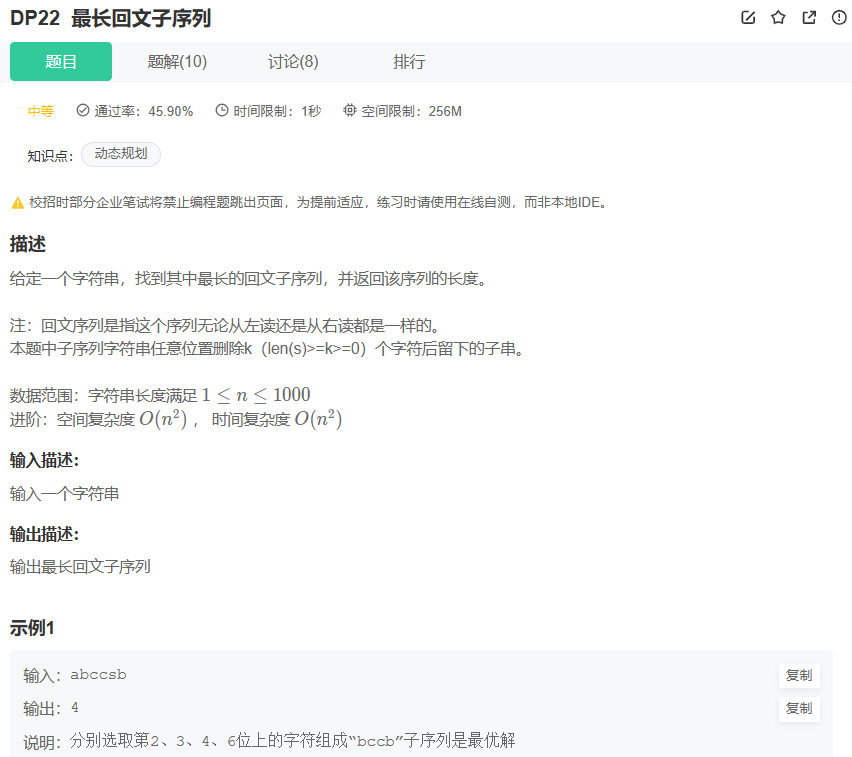Select the 动态规划 knowledge tag
This screenshot has height=757, width=852.
tap(120, 154)
